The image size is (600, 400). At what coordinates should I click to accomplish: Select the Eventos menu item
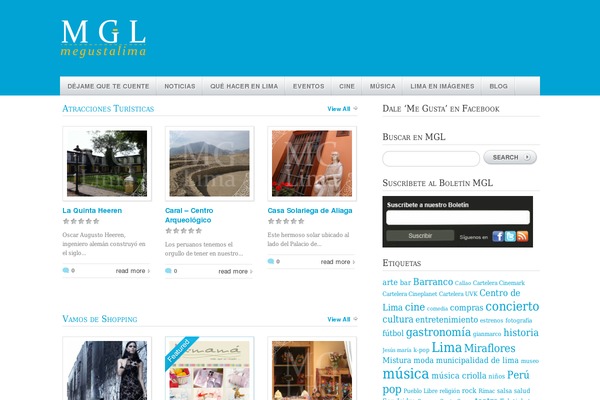(308, 86)
